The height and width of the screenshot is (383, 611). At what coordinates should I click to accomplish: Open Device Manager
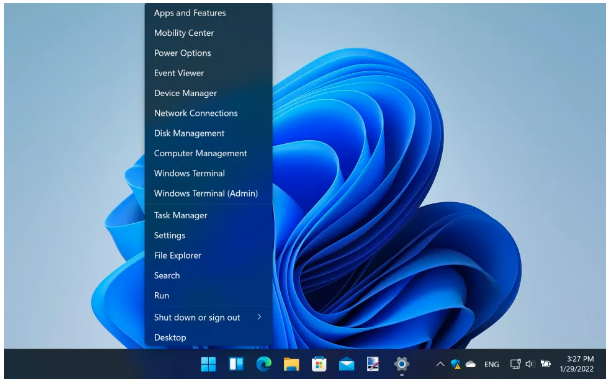(x=208, y=93)
